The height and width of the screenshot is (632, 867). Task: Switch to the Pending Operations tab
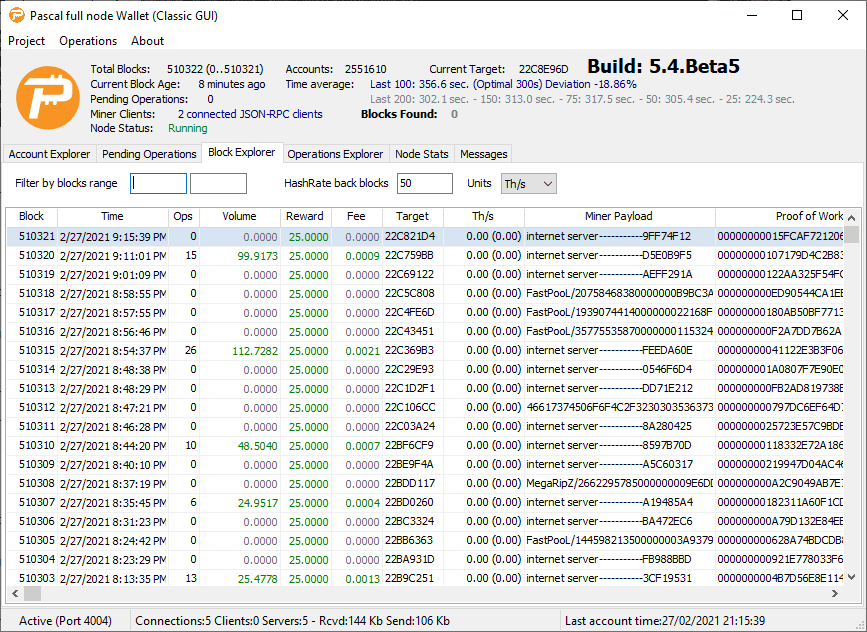point(149,154)
